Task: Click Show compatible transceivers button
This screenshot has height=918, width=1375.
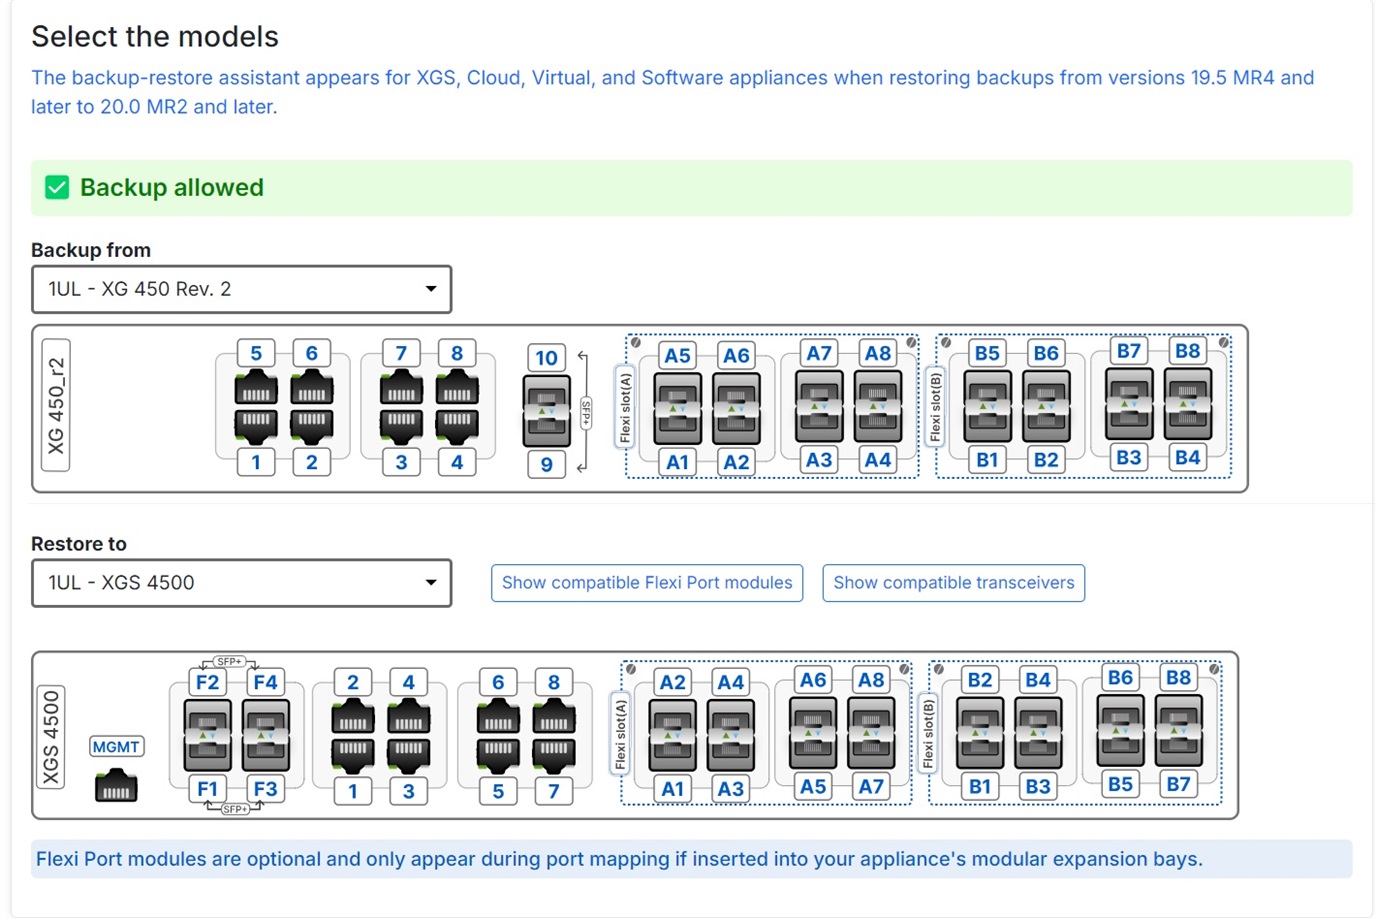Action: pos(953,583)
